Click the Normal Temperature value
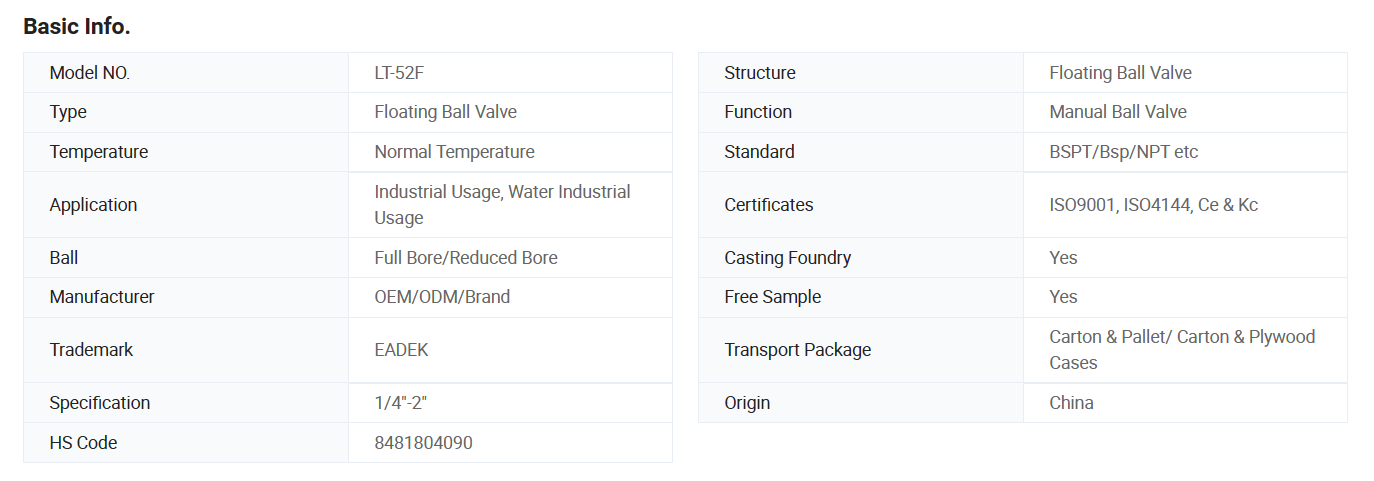 click(454, 152)
